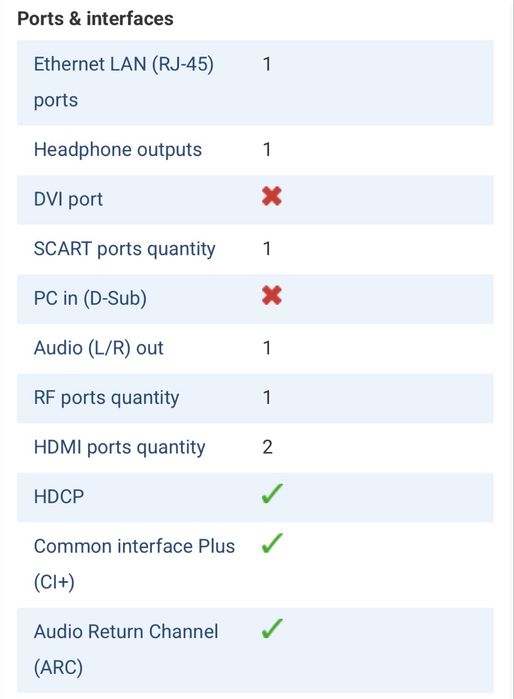Click the Ethernet LAN (RJ-45) ports label

[x=123, y=82]
